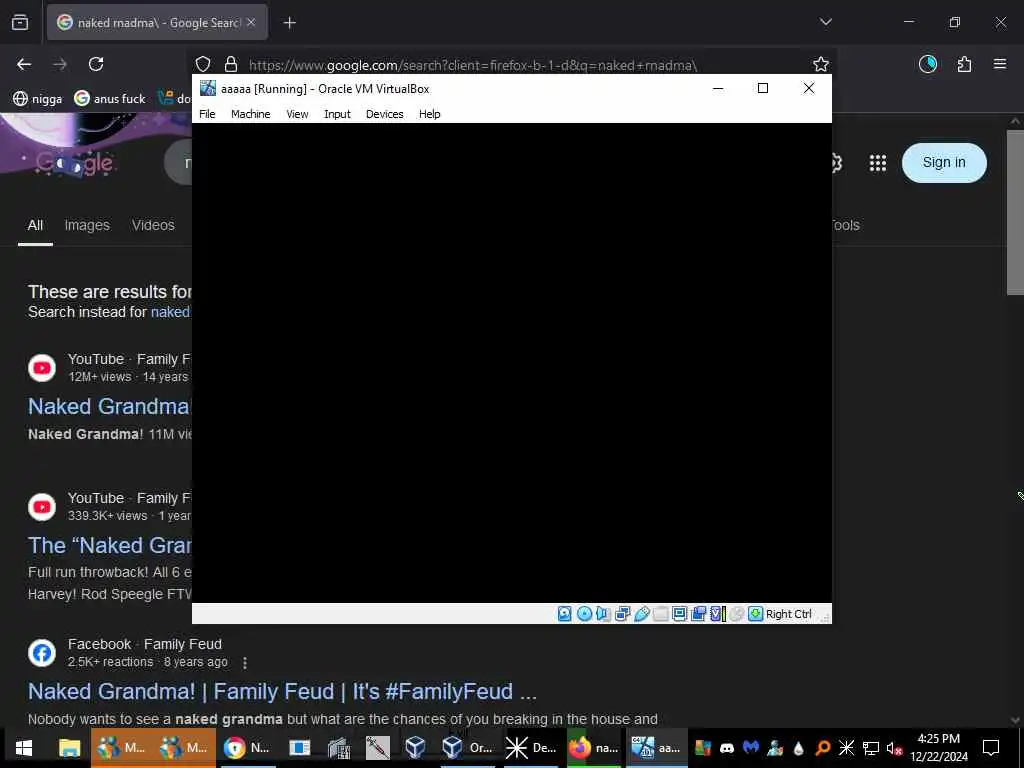Screen dimensions: 1024x768
Task: Open the Machine menu in VirtualBox
Action: [251, 114]
